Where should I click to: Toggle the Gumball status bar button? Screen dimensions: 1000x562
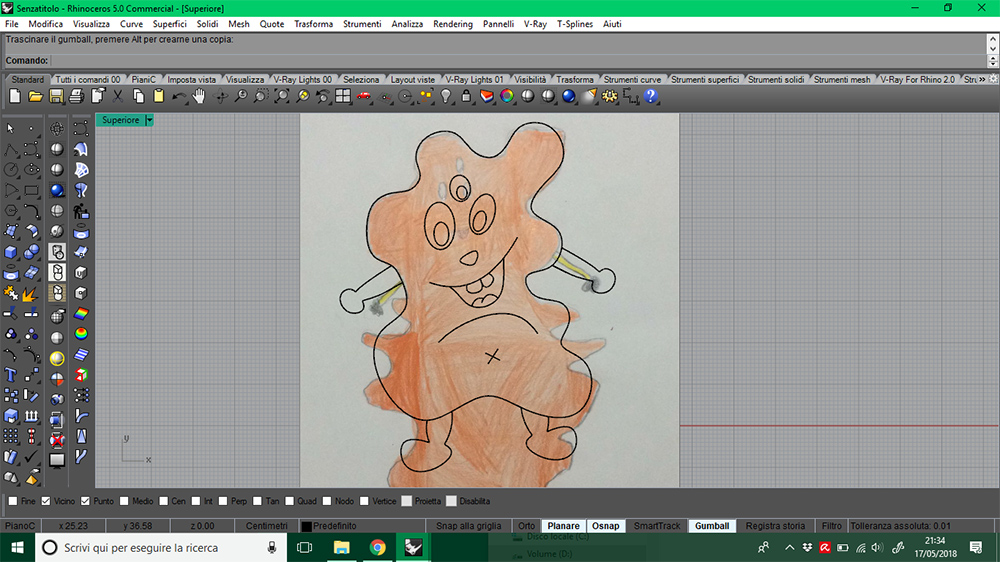[712, 526]
